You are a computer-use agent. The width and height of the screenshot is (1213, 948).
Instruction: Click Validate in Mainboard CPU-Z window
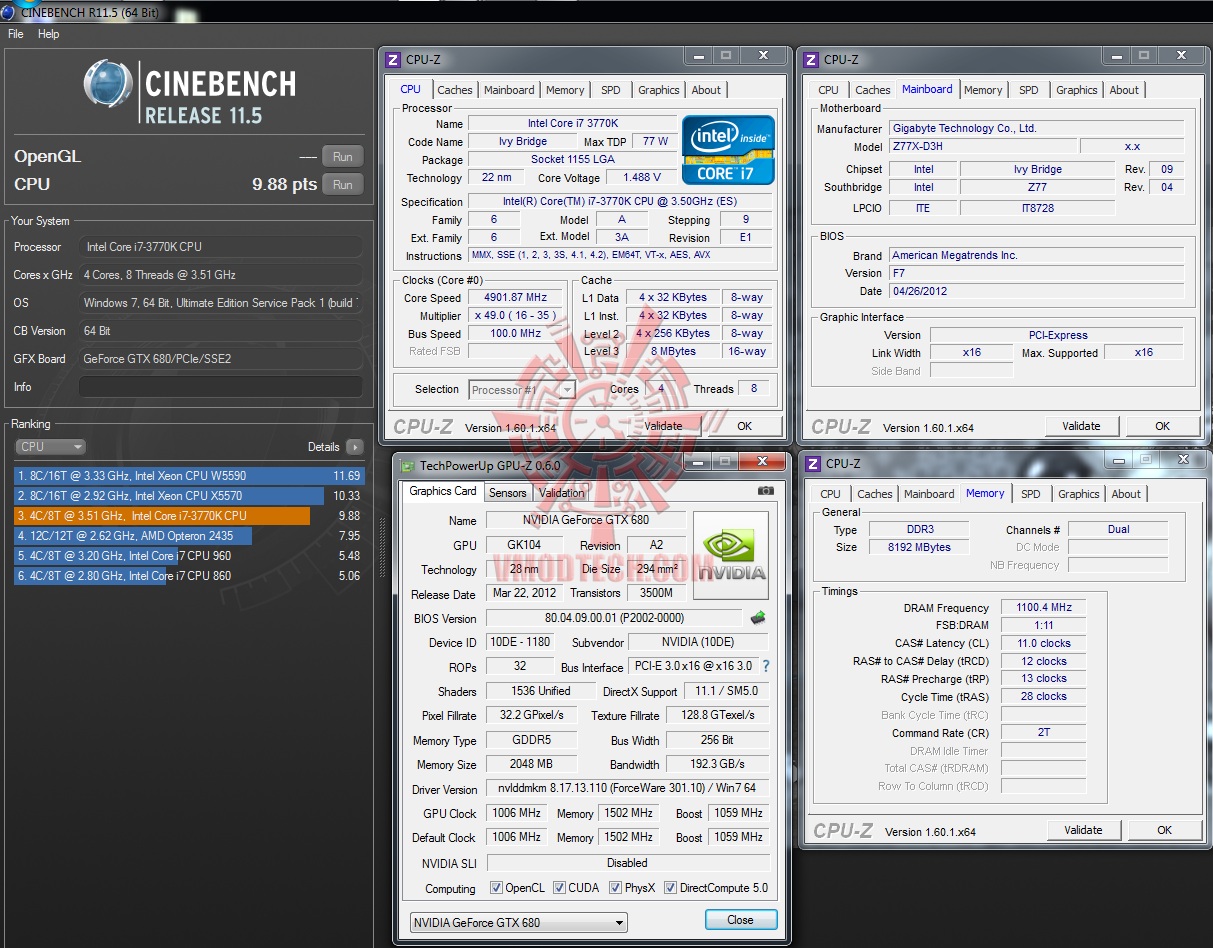[1081, 426]
